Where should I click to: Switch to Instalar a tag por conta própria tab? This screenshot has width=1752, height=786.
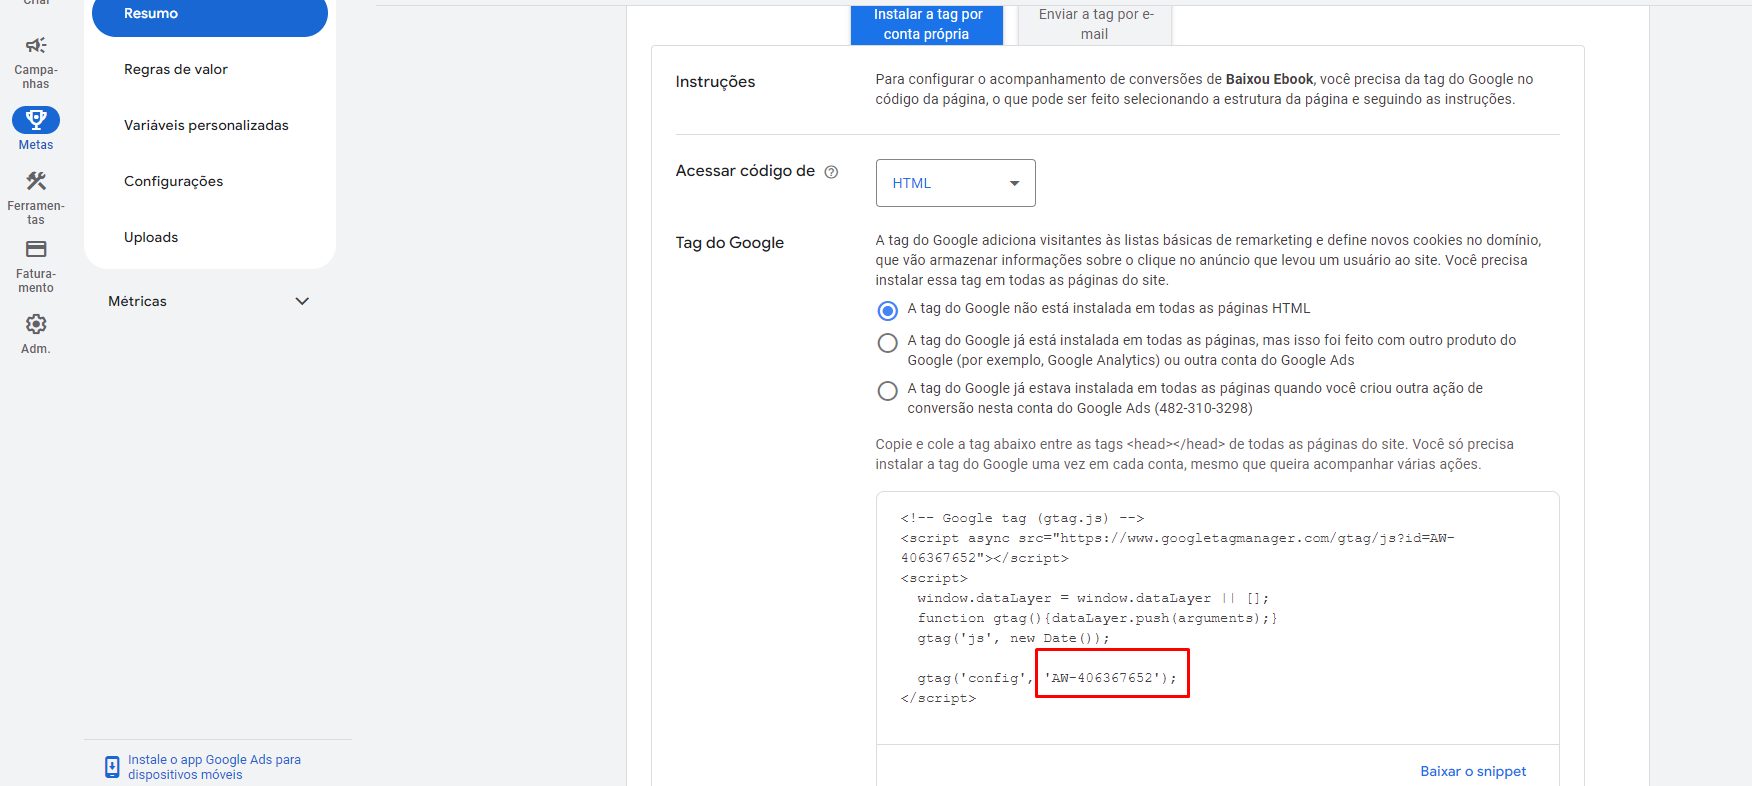(x=926, y=24)
